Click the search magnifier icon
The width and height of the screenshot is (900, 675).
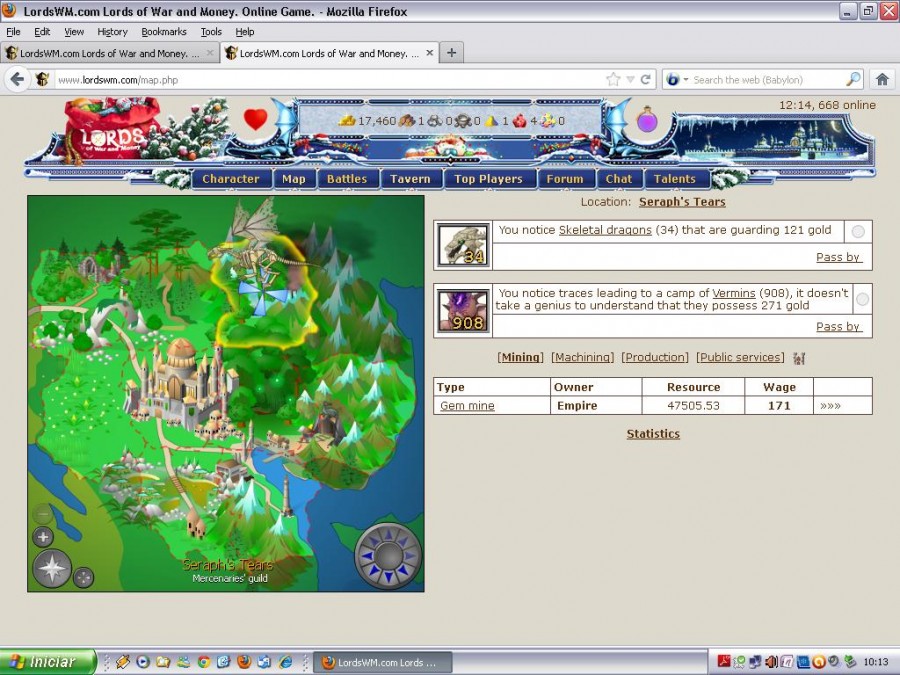pos(854,79)
